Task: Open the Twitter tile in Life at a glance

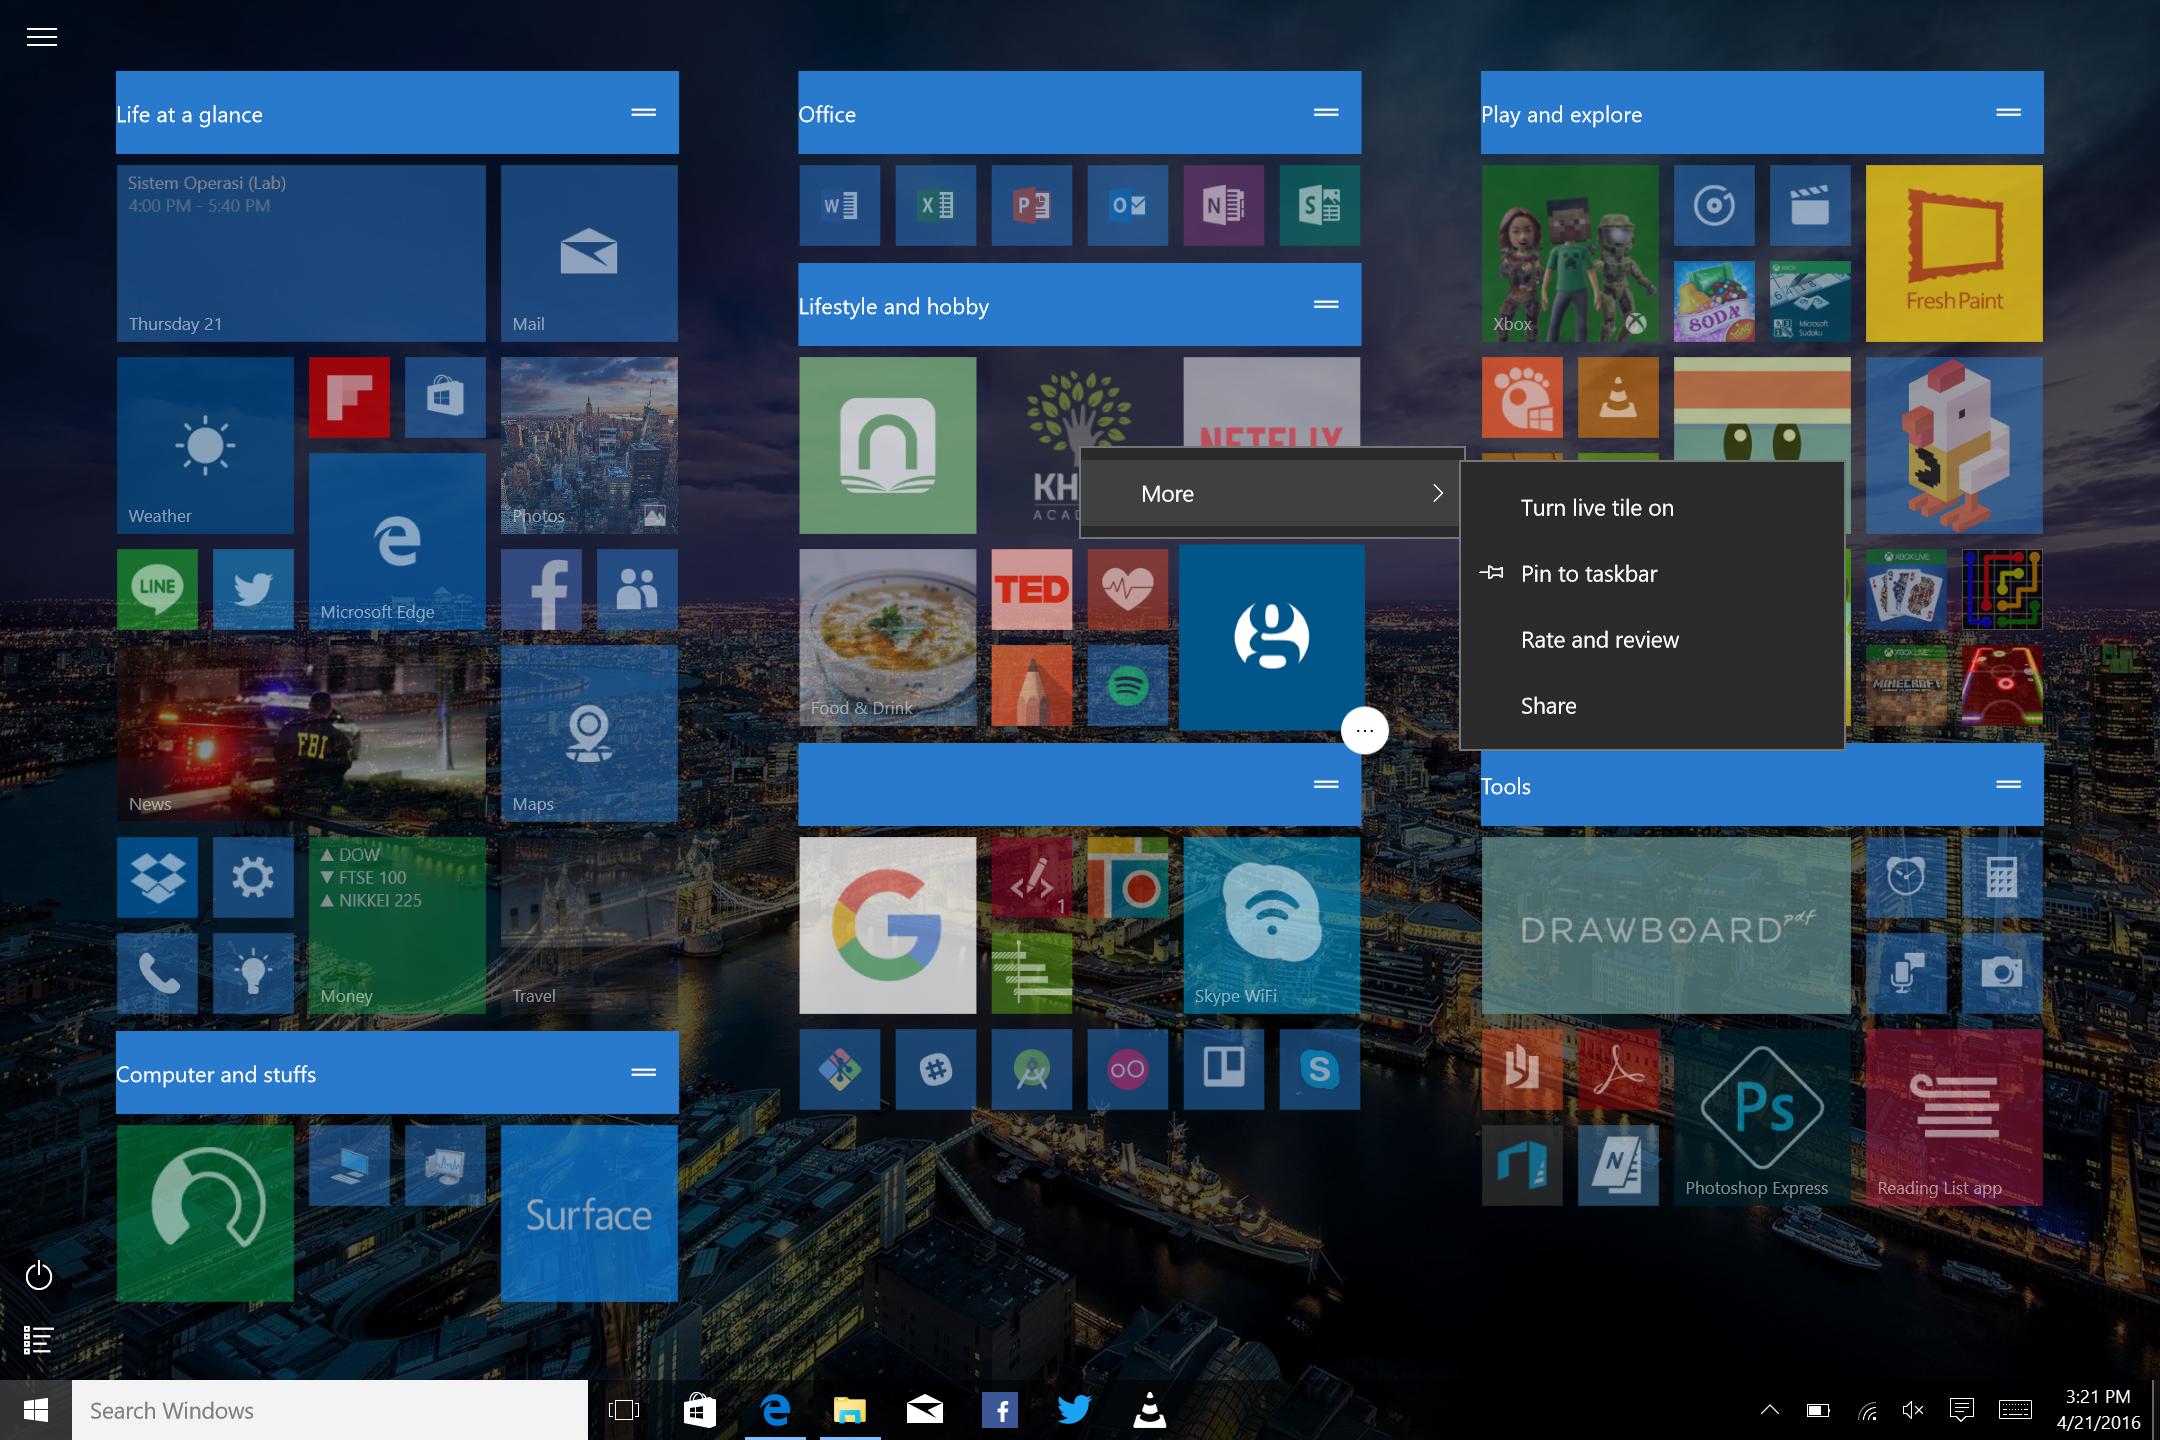Action: click(x=253, y=589)
